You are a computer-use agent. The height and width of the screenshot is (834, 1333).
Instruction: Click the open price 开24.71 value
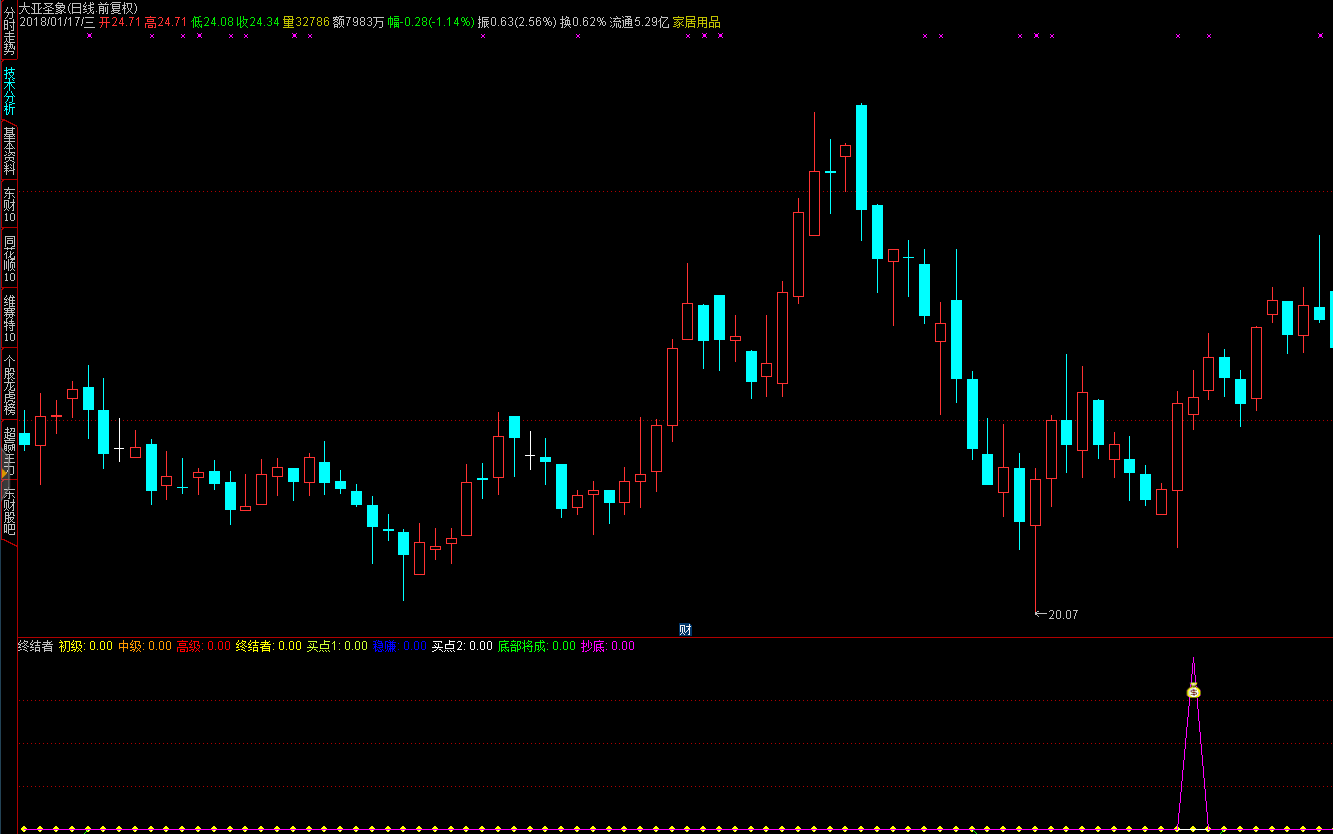(x=120, y=21)
